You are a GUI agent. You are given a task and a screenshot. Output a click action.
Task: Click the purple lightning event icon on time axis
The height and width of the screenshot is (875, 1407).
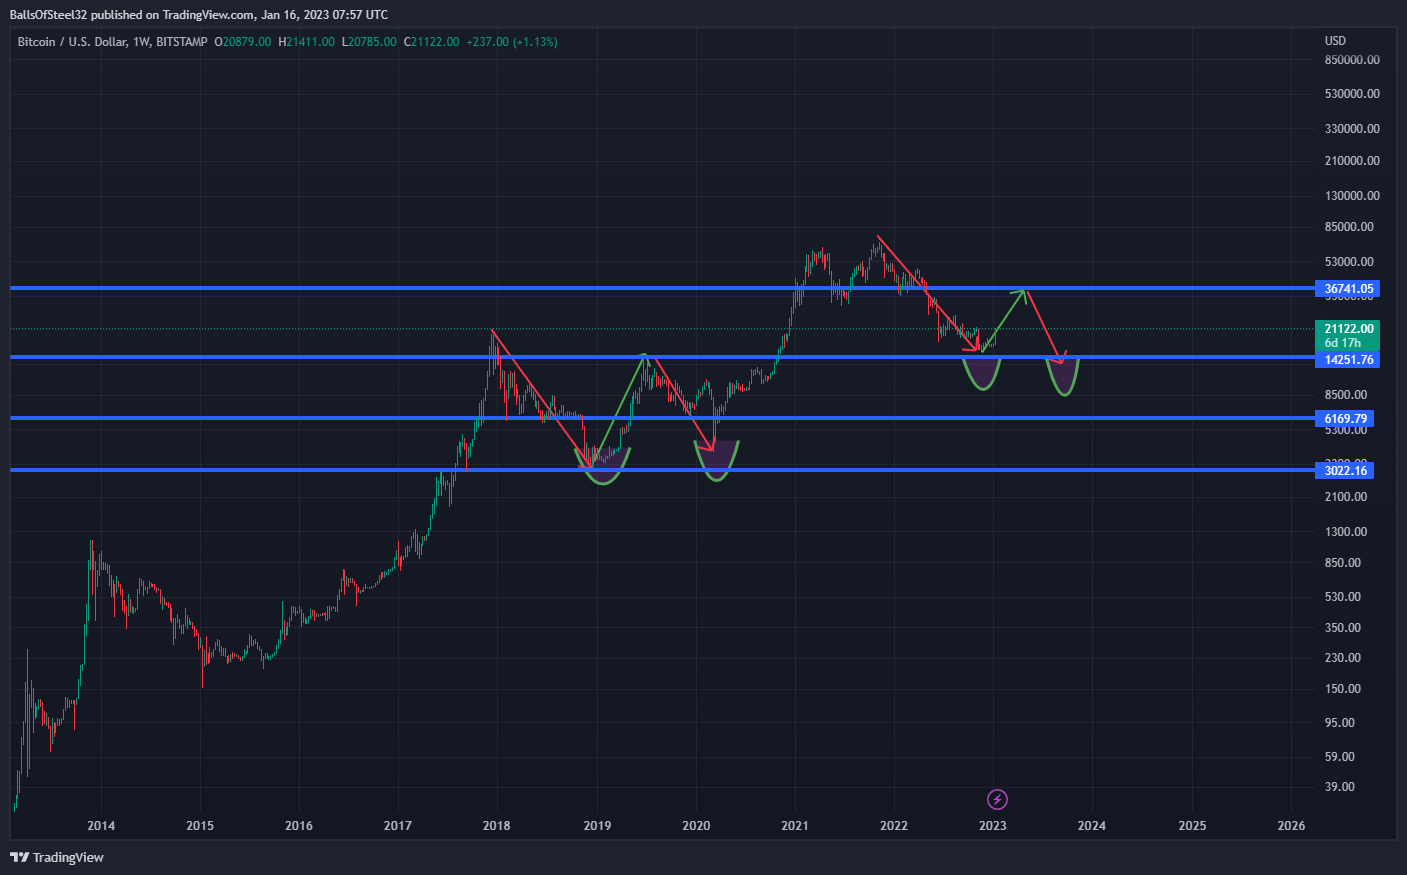pos(997,799)
